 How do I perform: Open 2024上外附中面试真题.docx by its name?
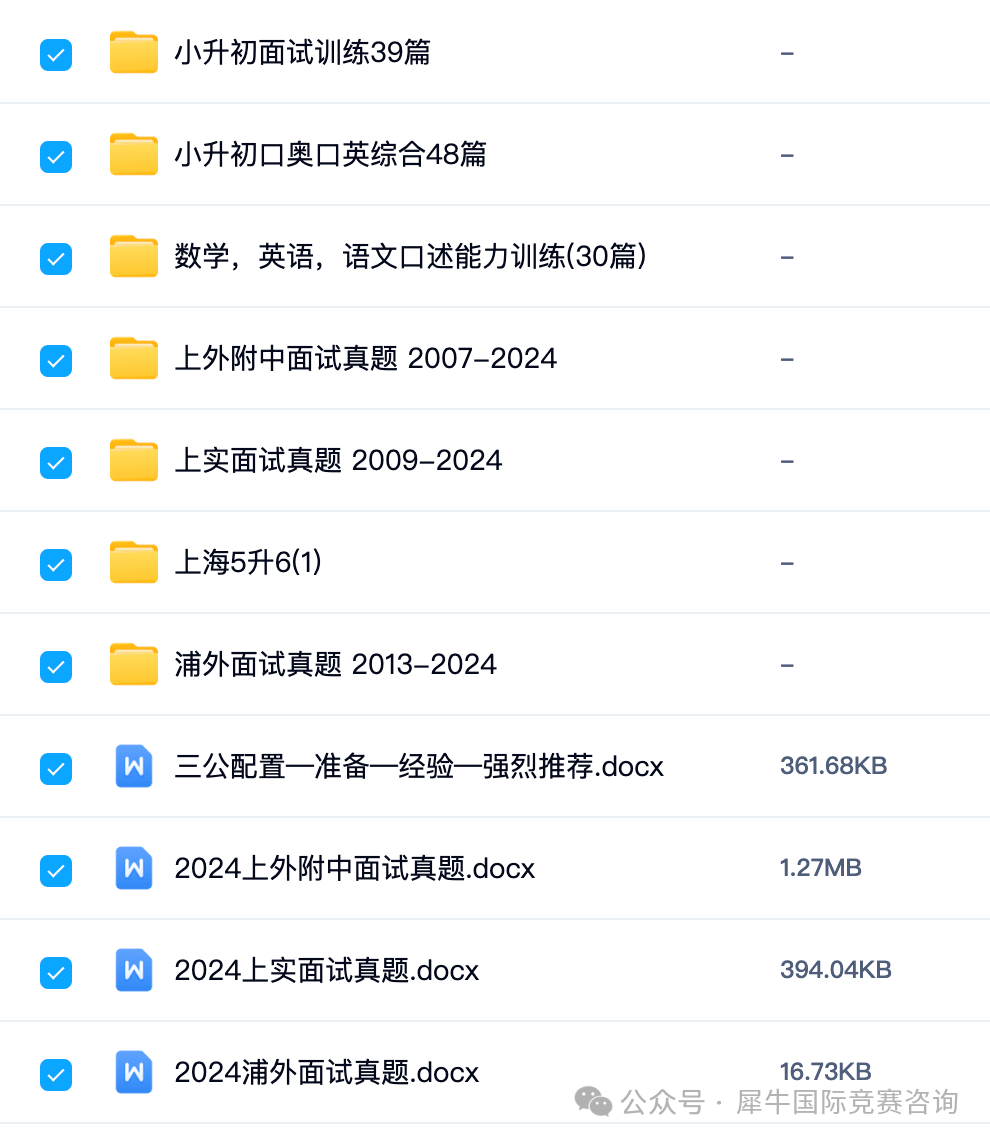point(355,868)
